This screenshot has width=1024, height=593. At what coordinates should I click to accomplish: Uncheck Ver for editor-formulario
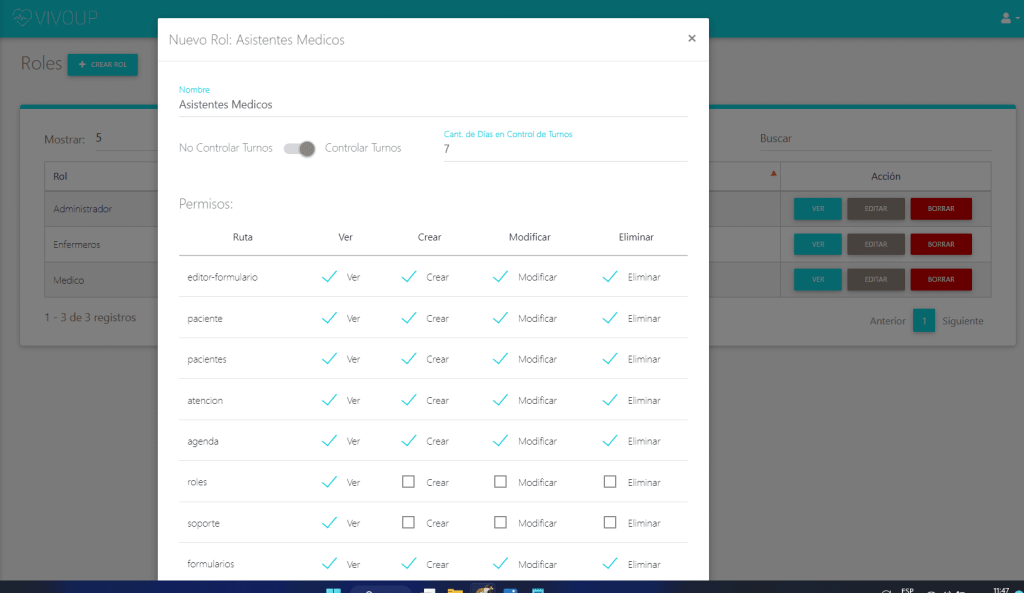(330, 277)
